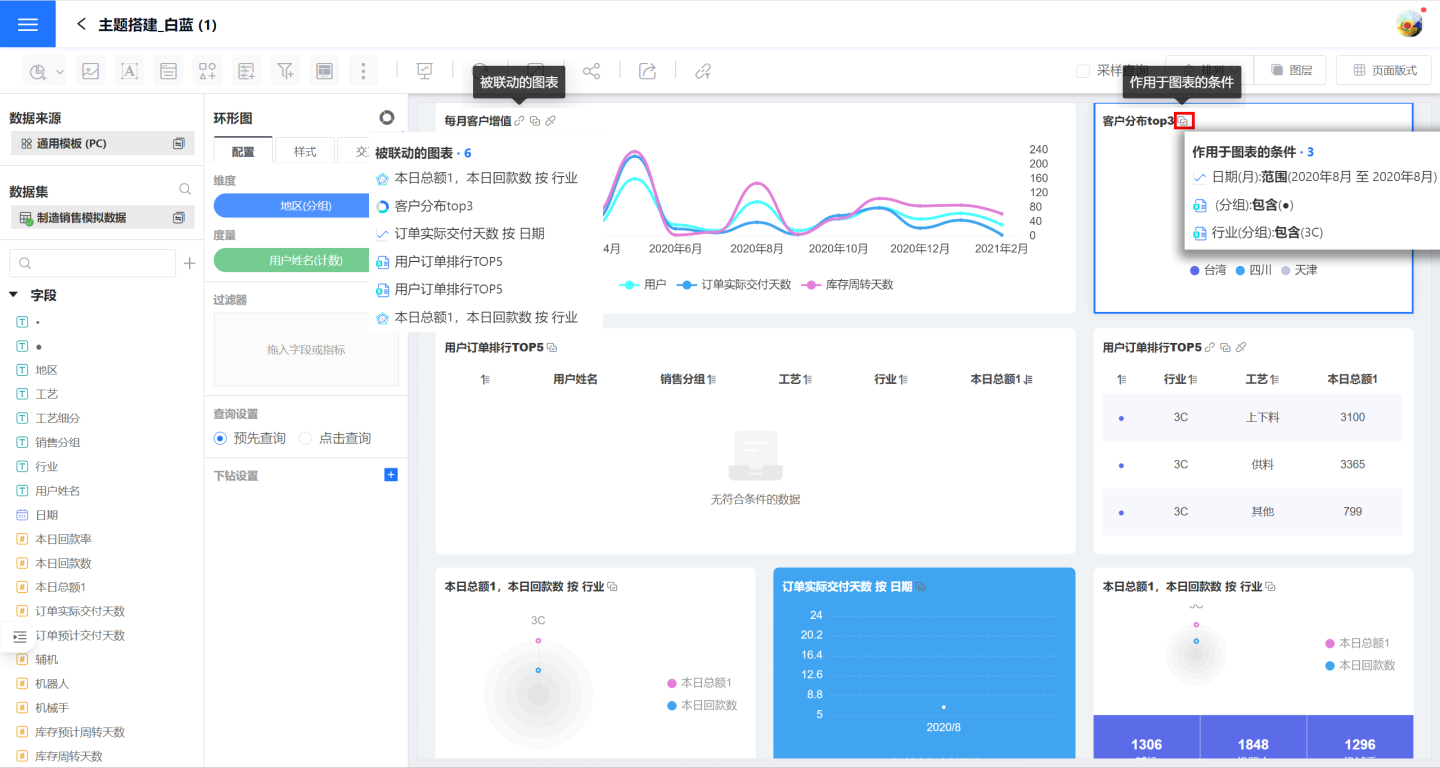Click the add image toolbar icon
This screenshot has width=1440, height=768.
pos(90,71)
